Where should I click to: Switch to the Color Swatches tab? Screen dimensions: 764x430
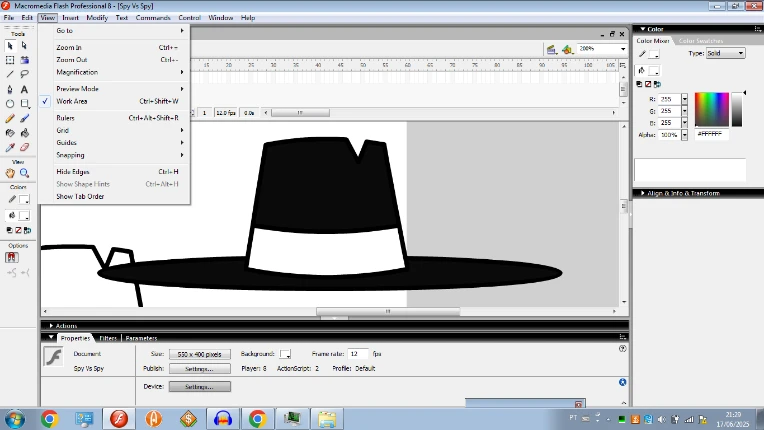[701, 41]
